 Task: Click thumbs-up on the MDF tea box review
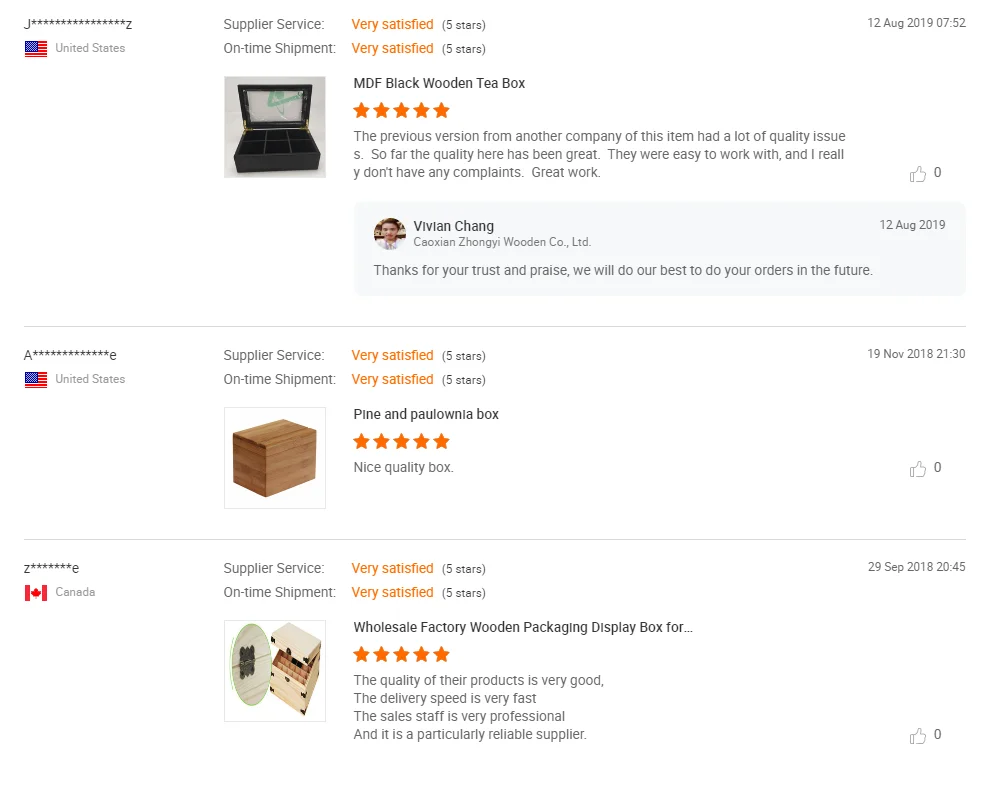918,174
